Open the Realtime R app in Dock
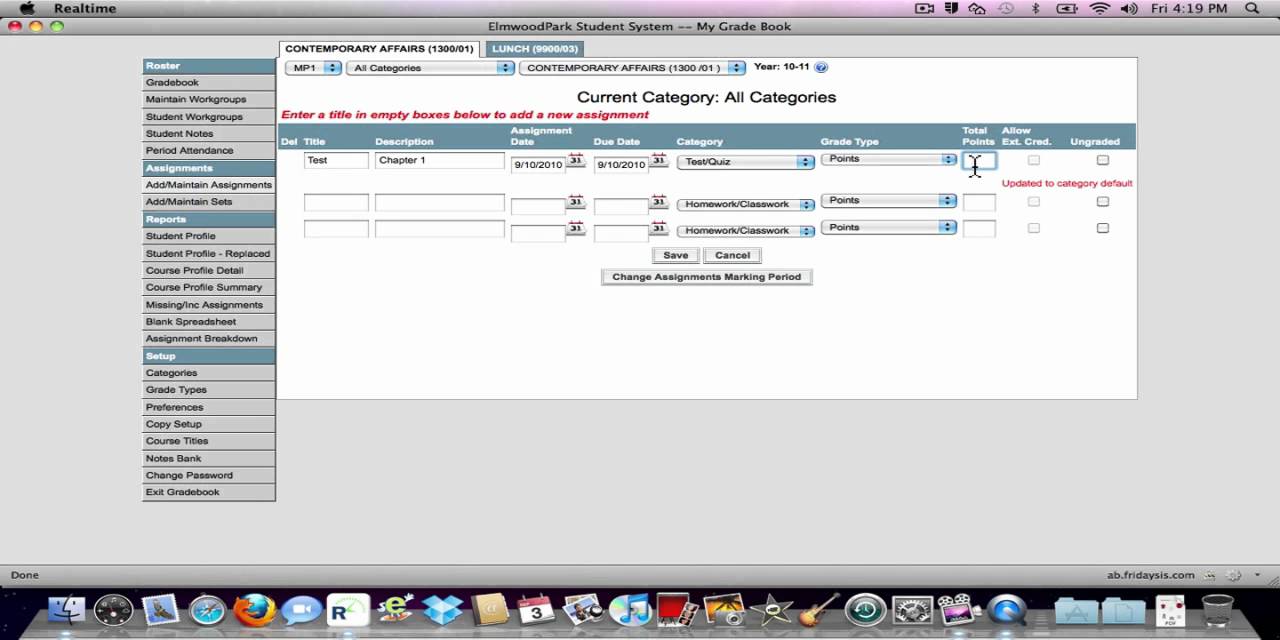Image resolution: width=1280 pixels, height=640 pixels. tap(347, 609)
